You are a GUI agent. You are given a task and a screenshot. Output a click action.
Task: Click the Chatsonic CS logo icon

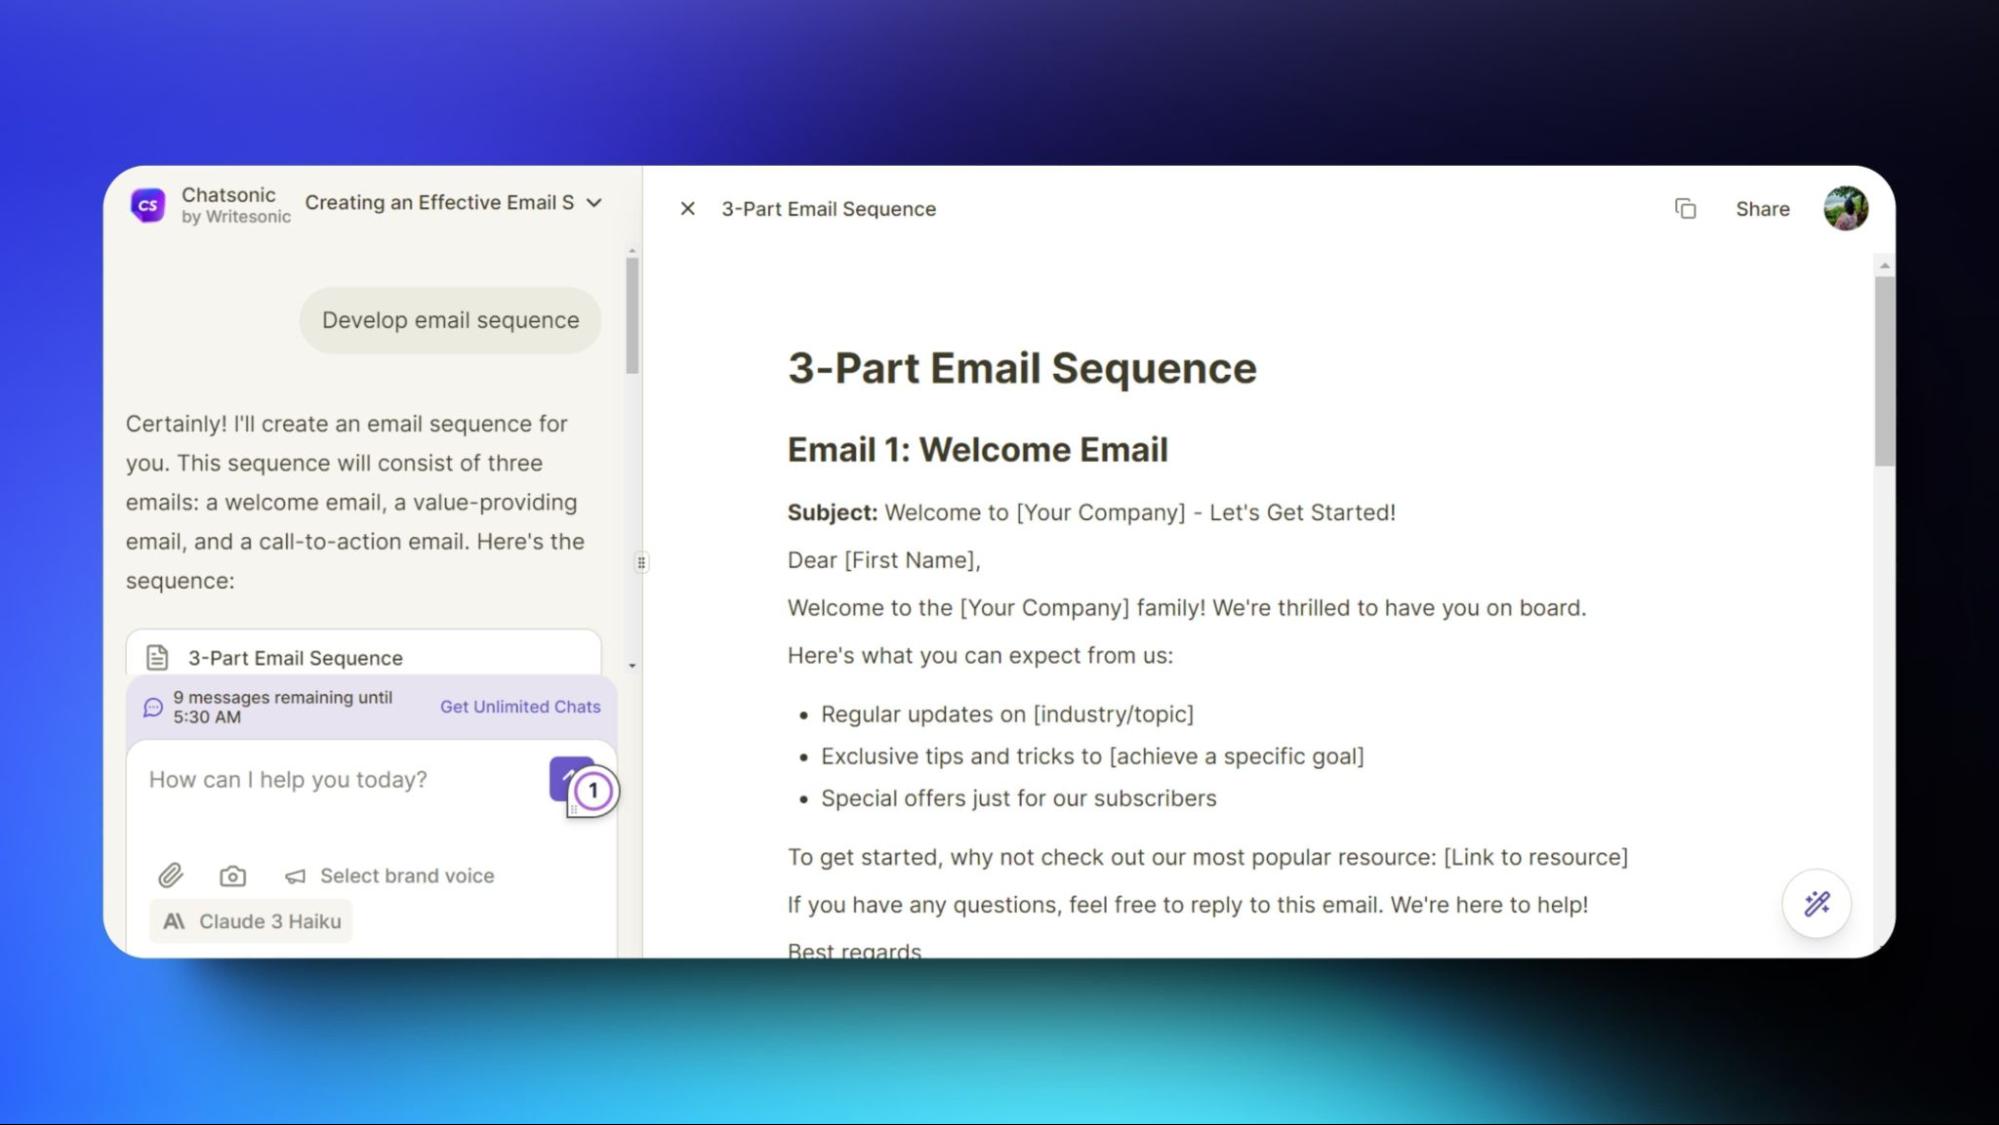point(147,205)
